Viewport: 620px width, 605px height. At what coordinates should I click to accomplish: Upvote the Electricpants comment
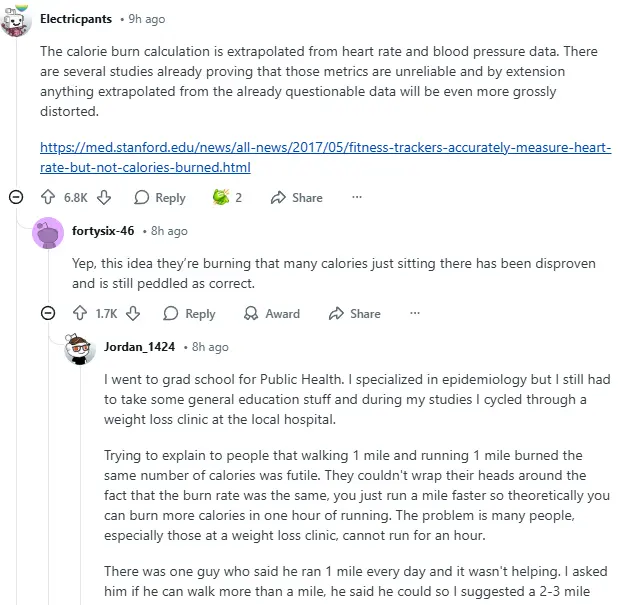(48, 198)
